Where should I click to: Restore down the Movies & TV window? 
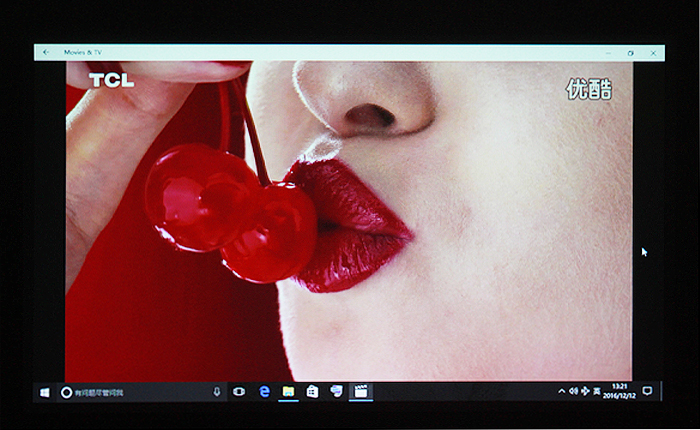point(630,52)
